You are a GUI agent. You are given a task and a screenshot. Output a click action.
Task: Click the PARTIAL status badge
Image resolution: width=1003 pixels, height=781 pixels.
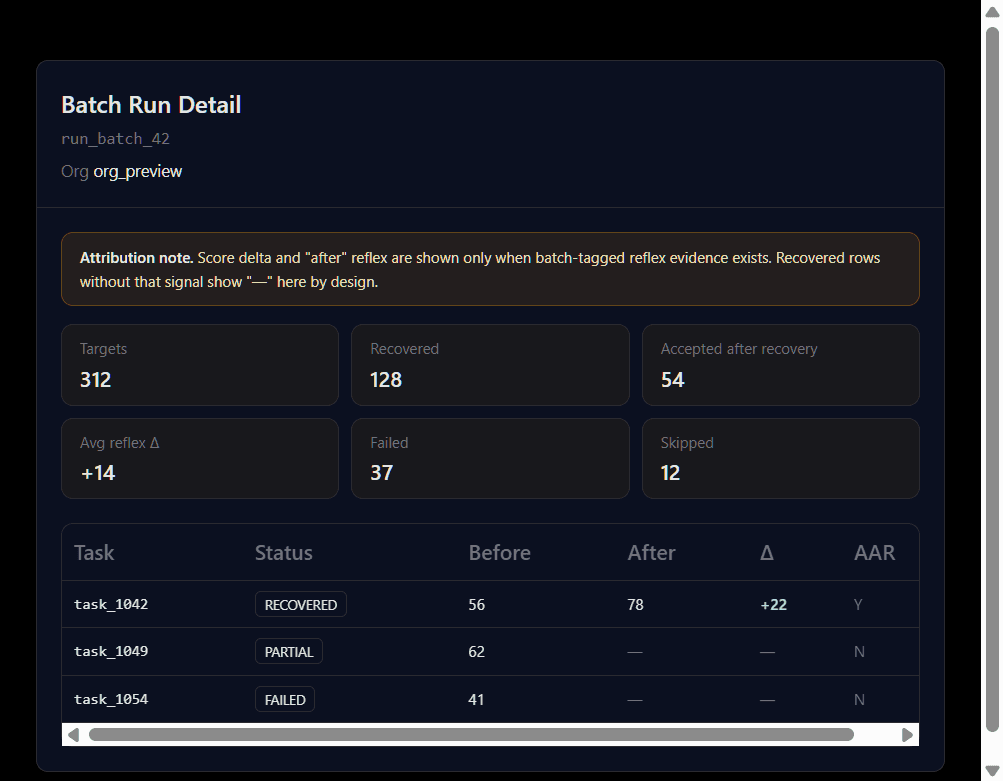(x=288, y=651)
